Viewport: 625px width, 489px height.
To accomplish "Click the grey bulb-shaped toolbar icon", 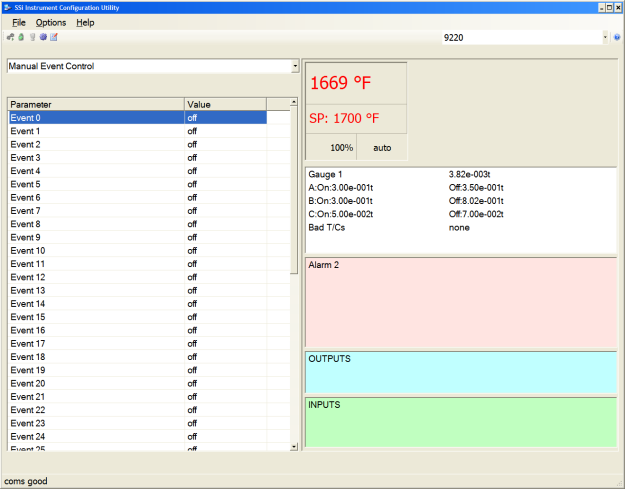I will click(x=32, y=37).
